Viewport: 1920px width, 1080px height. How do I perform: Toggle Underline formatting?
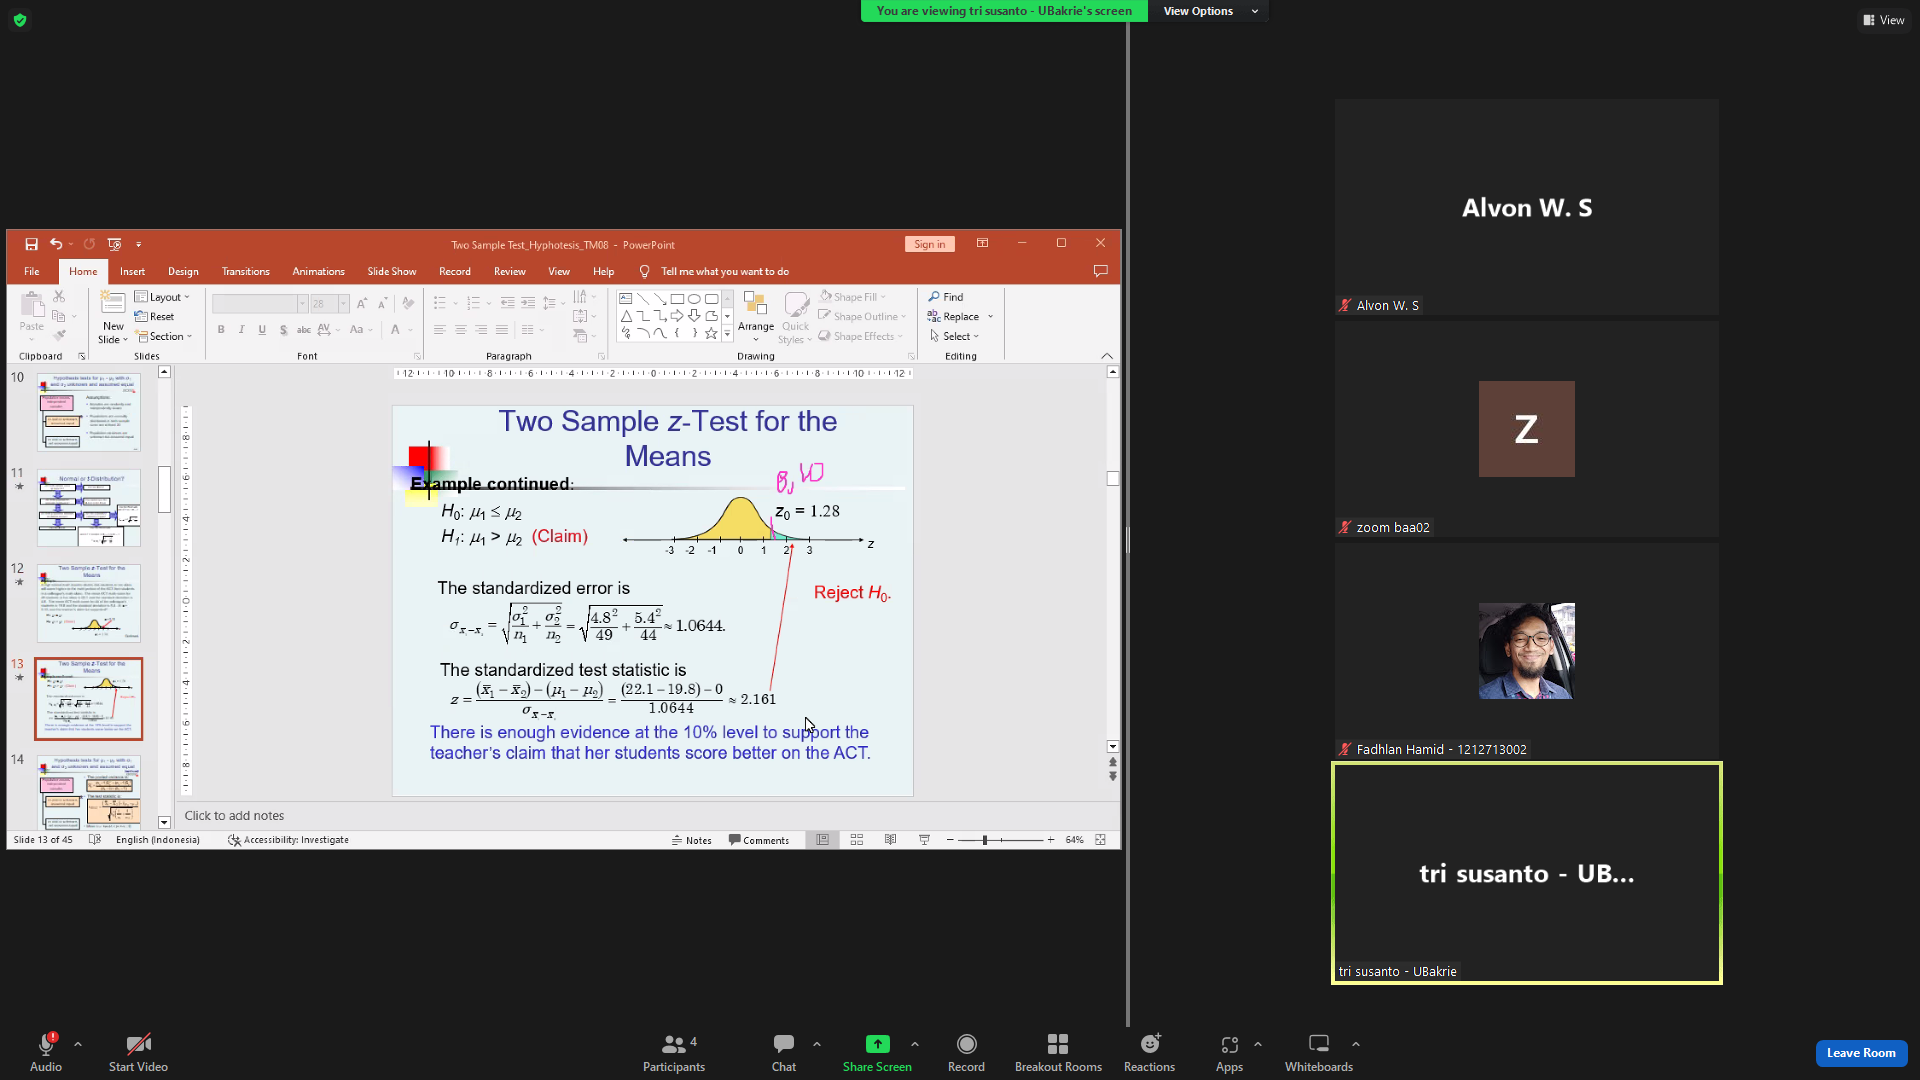262,330
